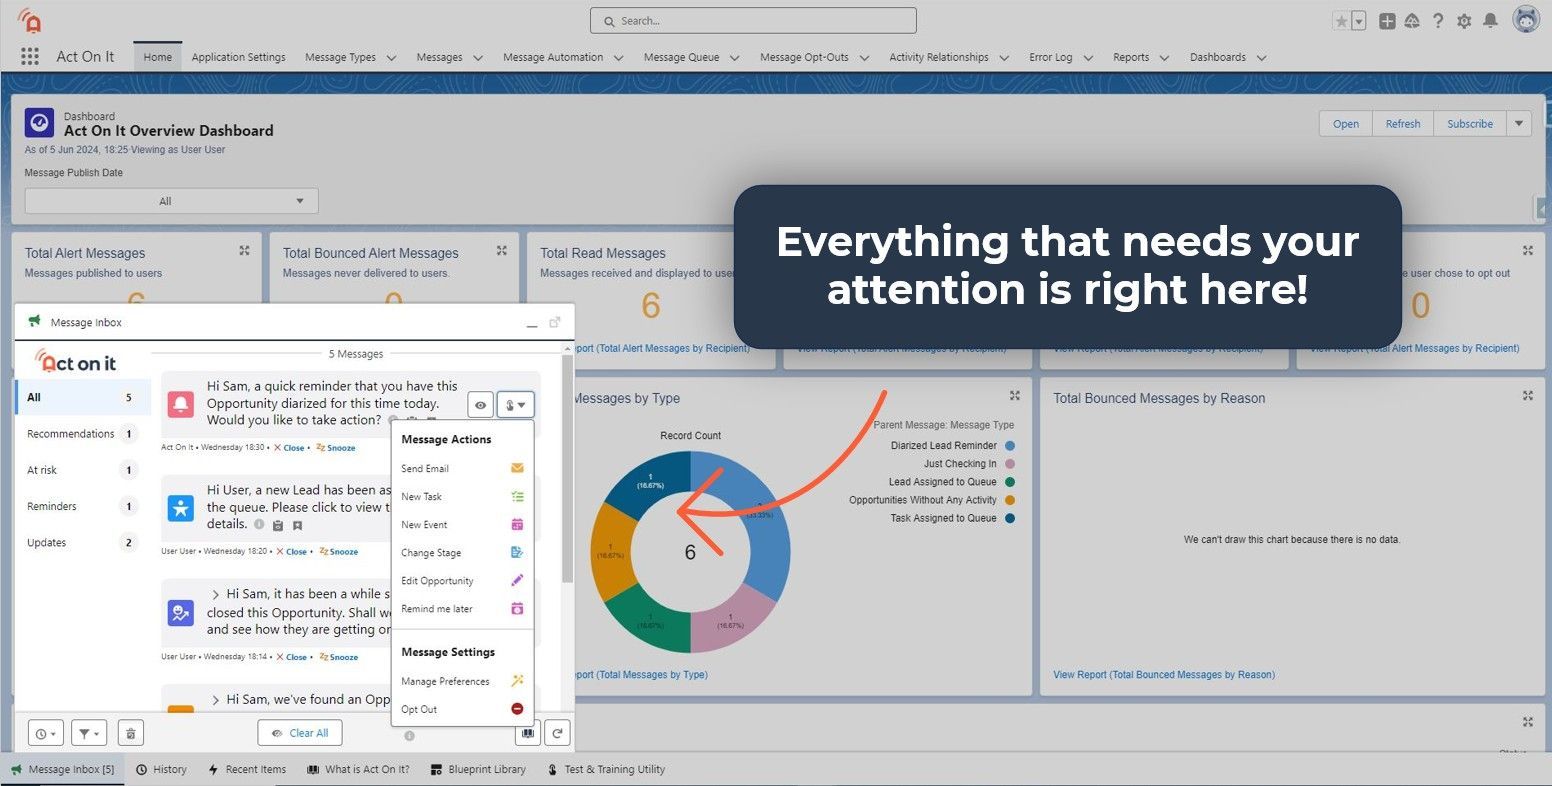1552x786 pixels.
Task: Choose Change Stage from Message Actions
Action: point(462,552)
